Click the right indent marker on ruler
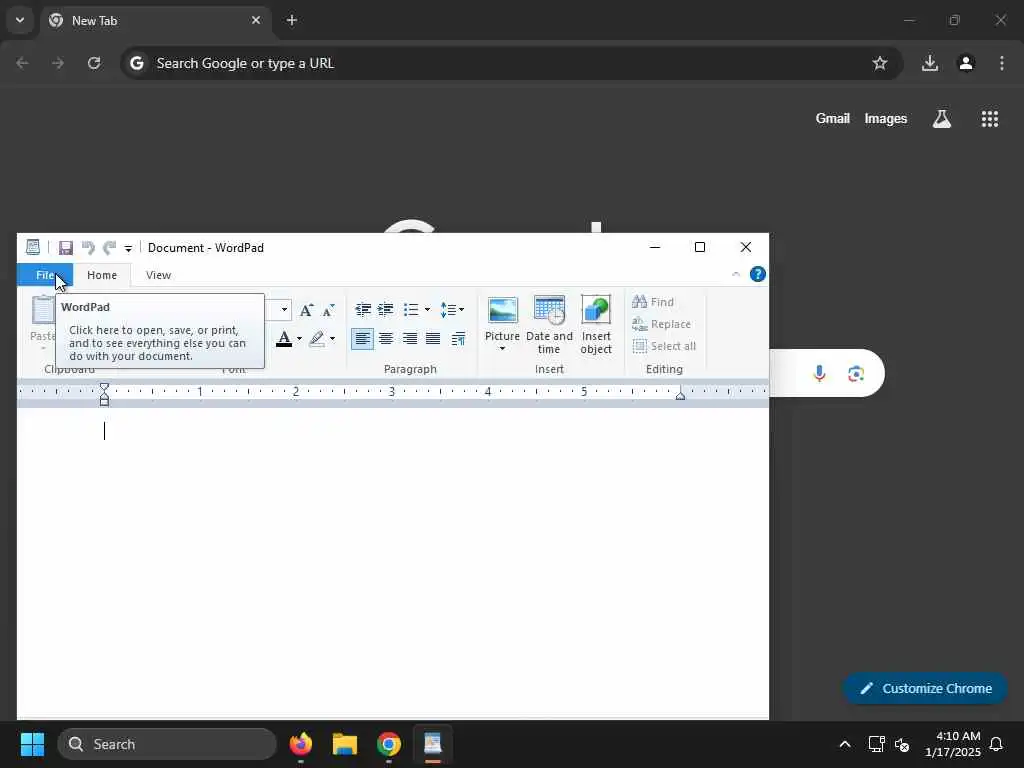Viewport: 1024px width, 768px height. pos(680,394)
